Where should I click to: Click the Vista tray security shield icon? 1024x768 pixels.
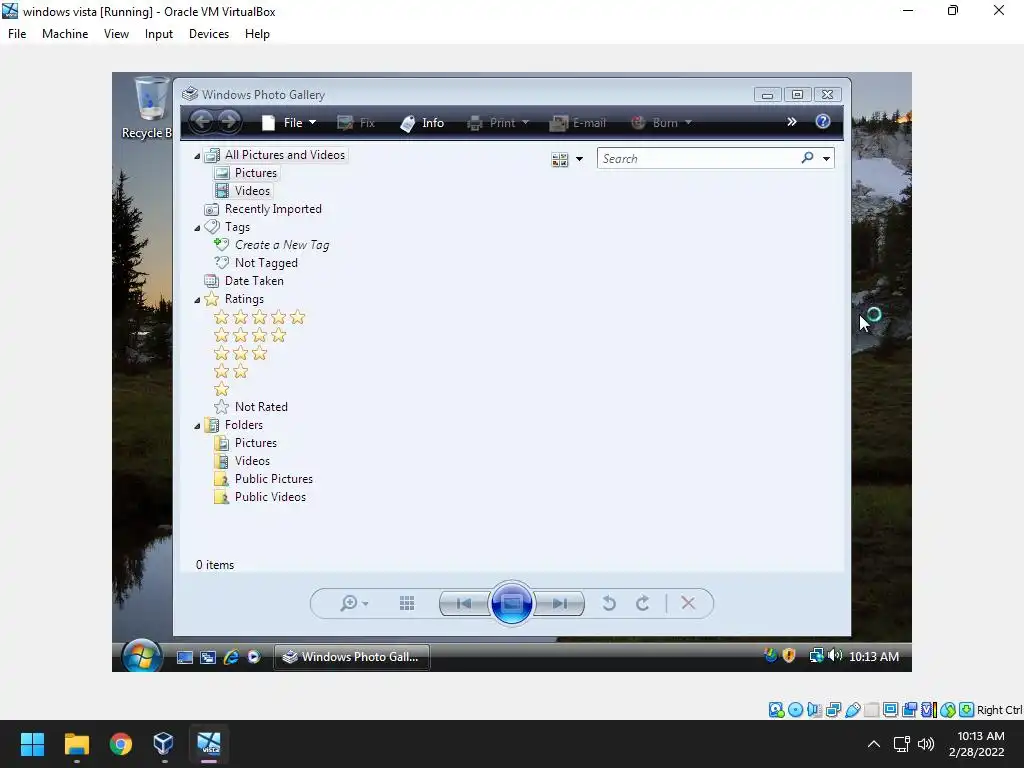tap(789, 655)
